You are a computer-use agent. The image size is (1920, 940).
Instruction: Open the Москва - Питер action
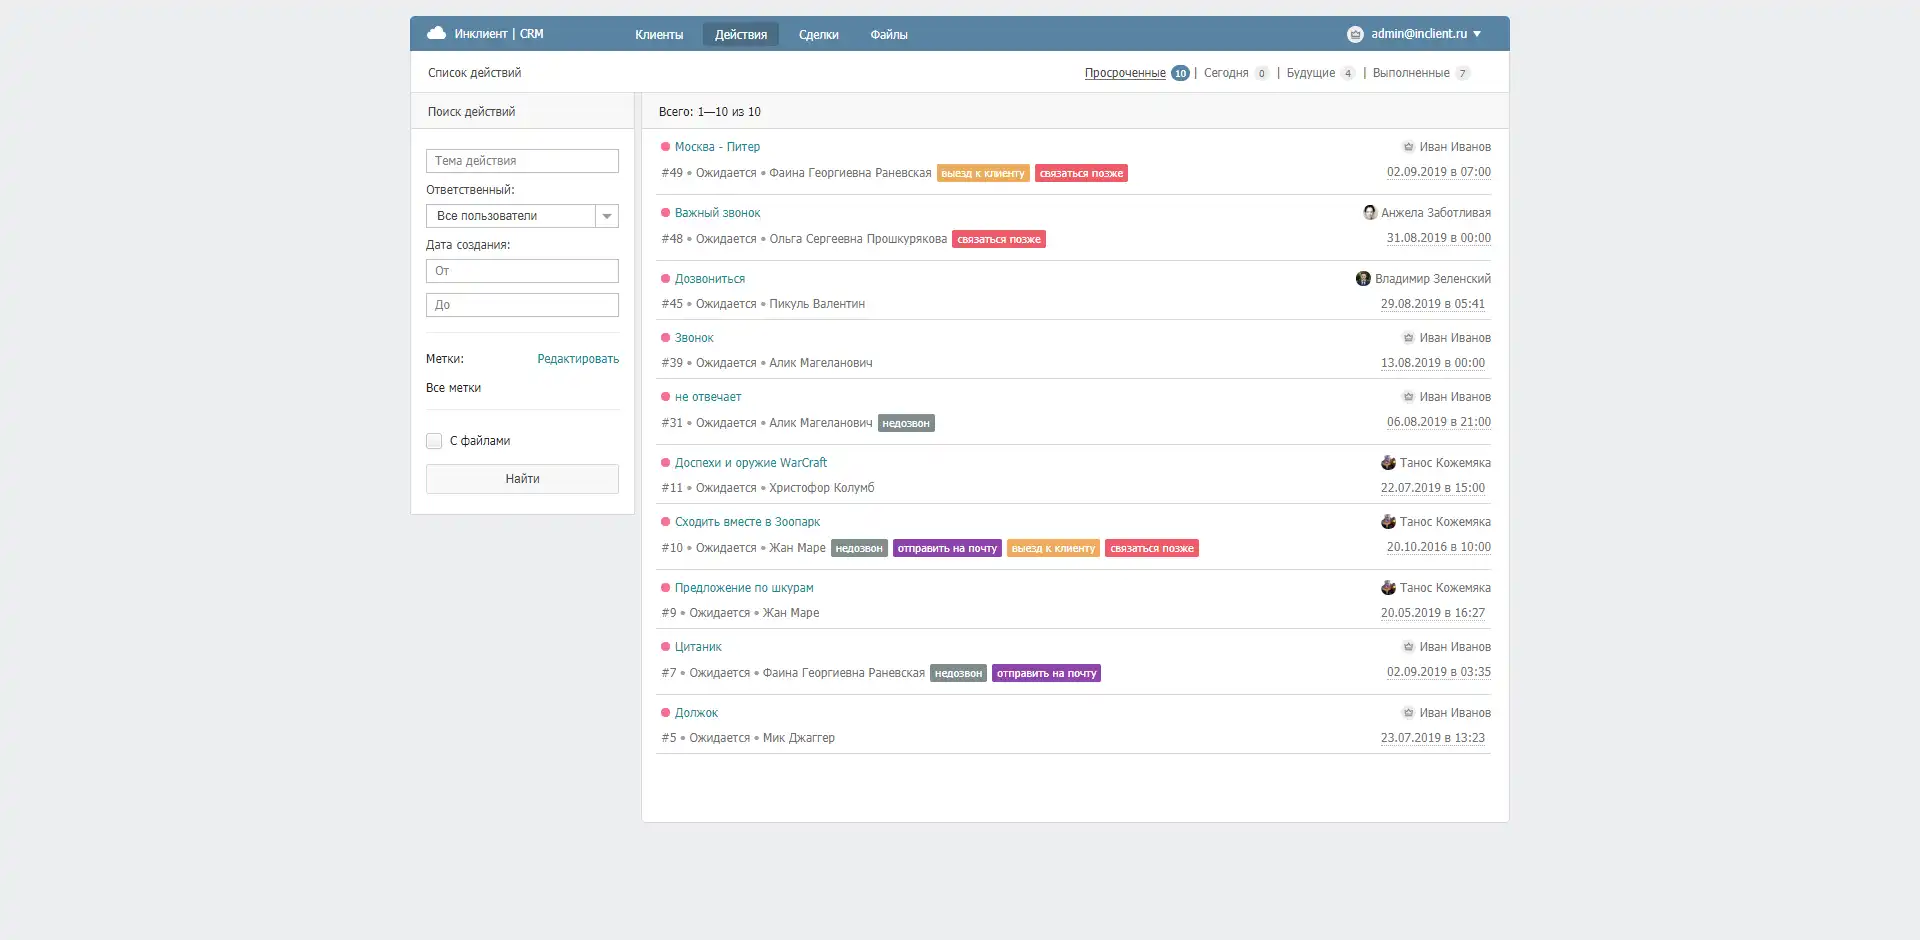coord(717,147)
